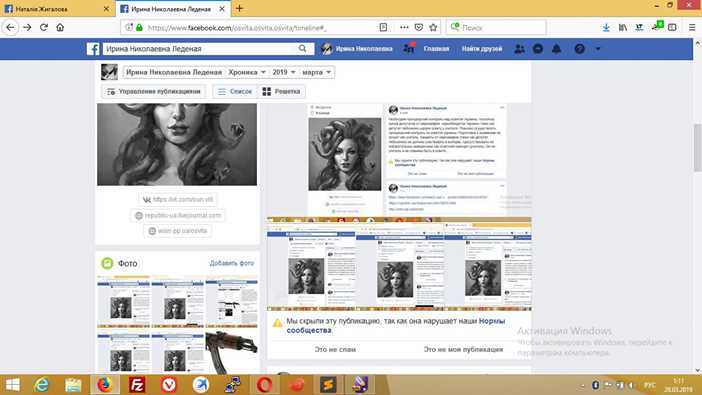Open profile name Ирина Николаевна Леденая breadcrumb

pyautogui.click(x=174, y=72)
